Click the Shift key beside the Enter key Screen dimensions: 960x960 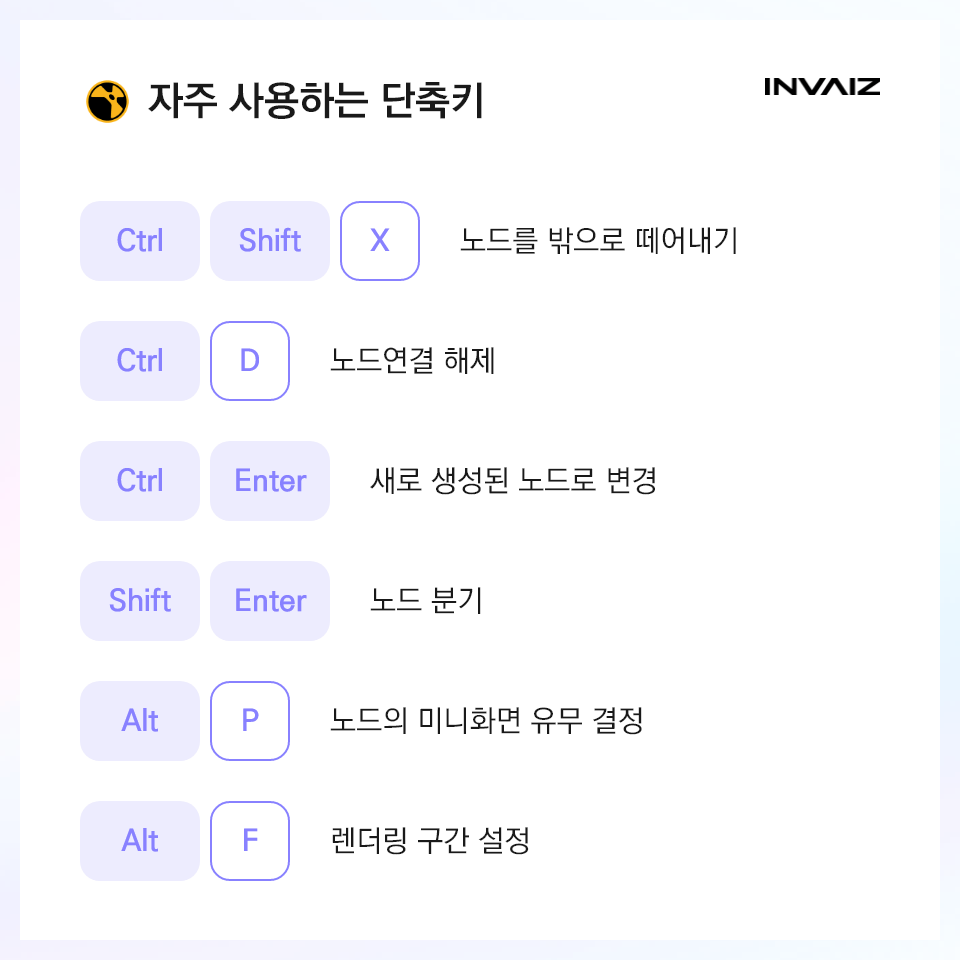pyautogui.click(x=140, y=601)
